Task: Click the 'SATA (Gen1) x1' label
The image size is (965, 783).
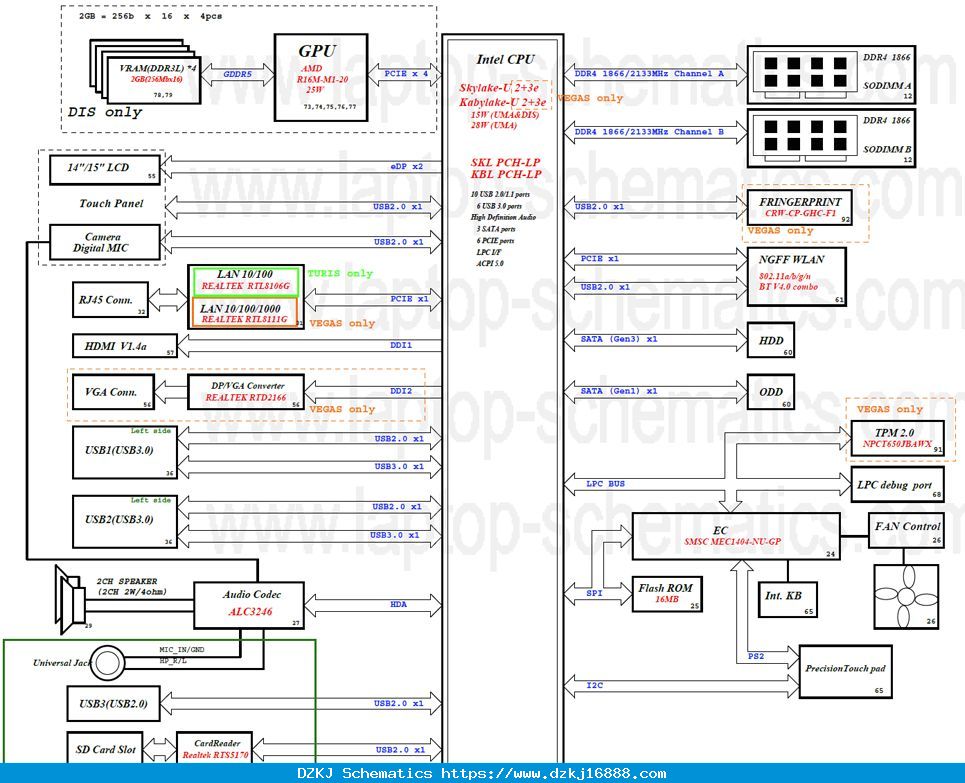Action: 619,391
